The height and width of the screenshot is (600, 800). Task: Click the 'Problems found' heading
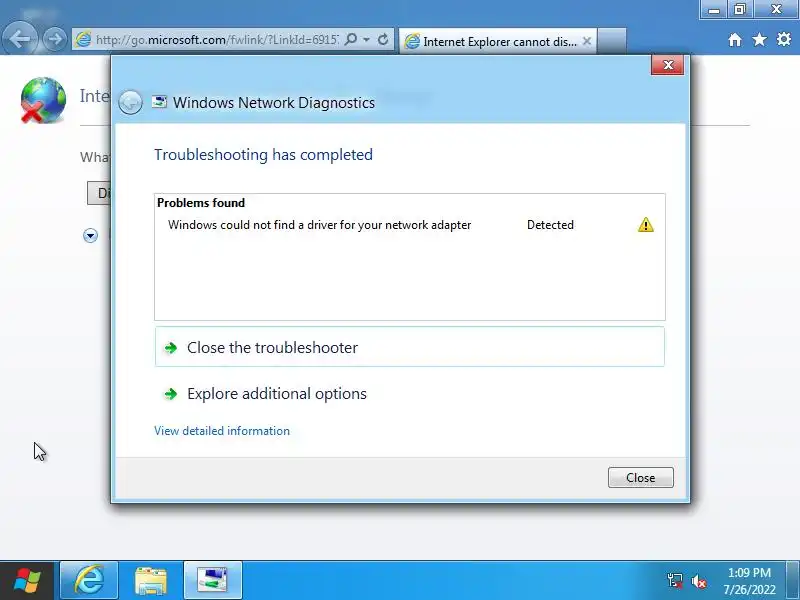[x=201, y=203]
